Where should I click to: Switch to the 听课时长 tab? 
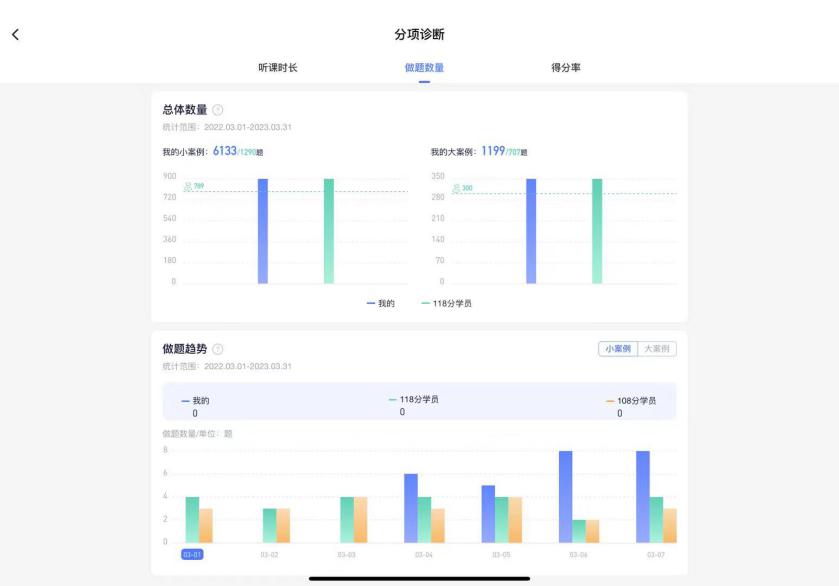pyautogui.click(x=278, y=67)
